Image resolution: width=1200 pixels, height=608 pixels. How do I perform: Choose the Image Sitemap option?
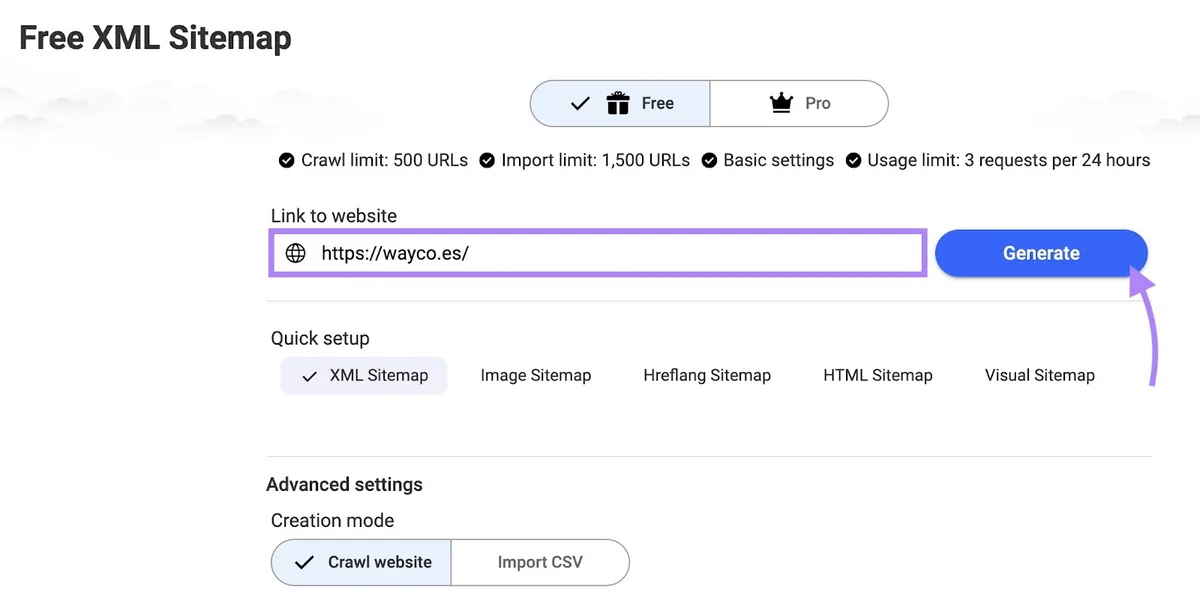click(536, 375)
